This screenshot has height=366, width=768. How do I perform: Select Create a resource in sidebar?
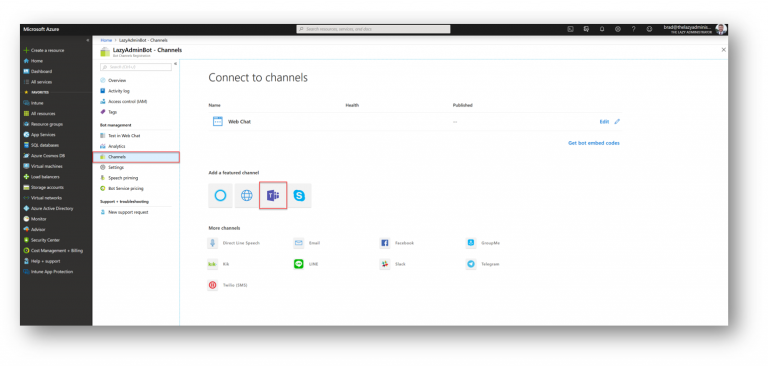48,50
